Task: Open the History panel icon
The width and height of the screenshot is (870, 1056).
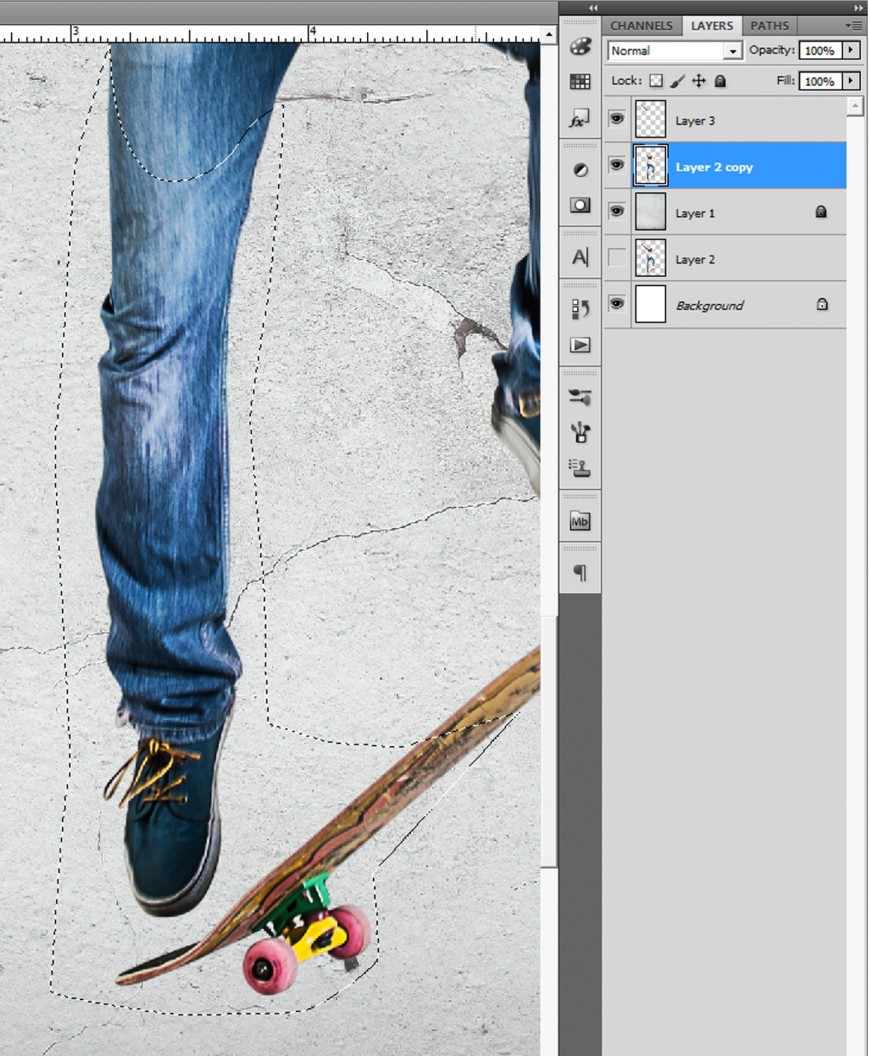Action: point(580,309)
